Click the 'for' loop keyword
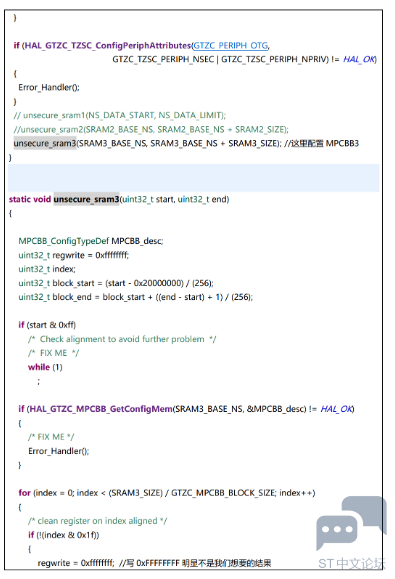Screen dimensions: 395x579 point(24,493)
